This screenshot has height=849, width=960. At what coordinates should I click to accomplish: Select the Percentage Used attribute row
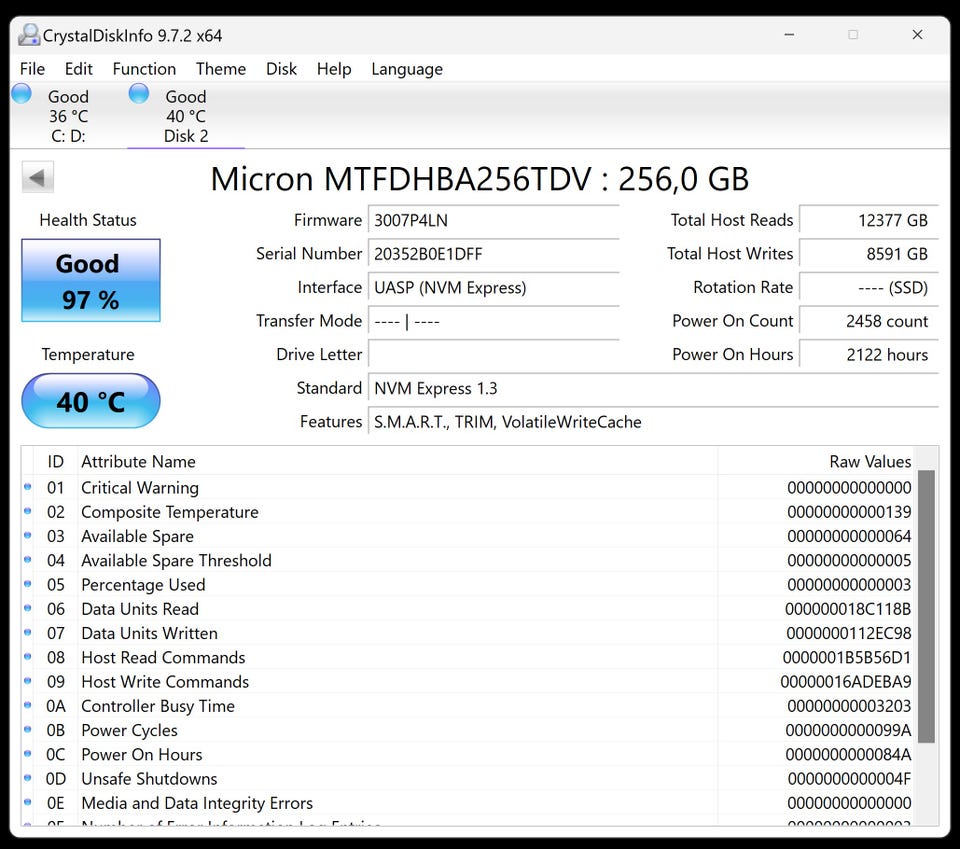[400, 585]
